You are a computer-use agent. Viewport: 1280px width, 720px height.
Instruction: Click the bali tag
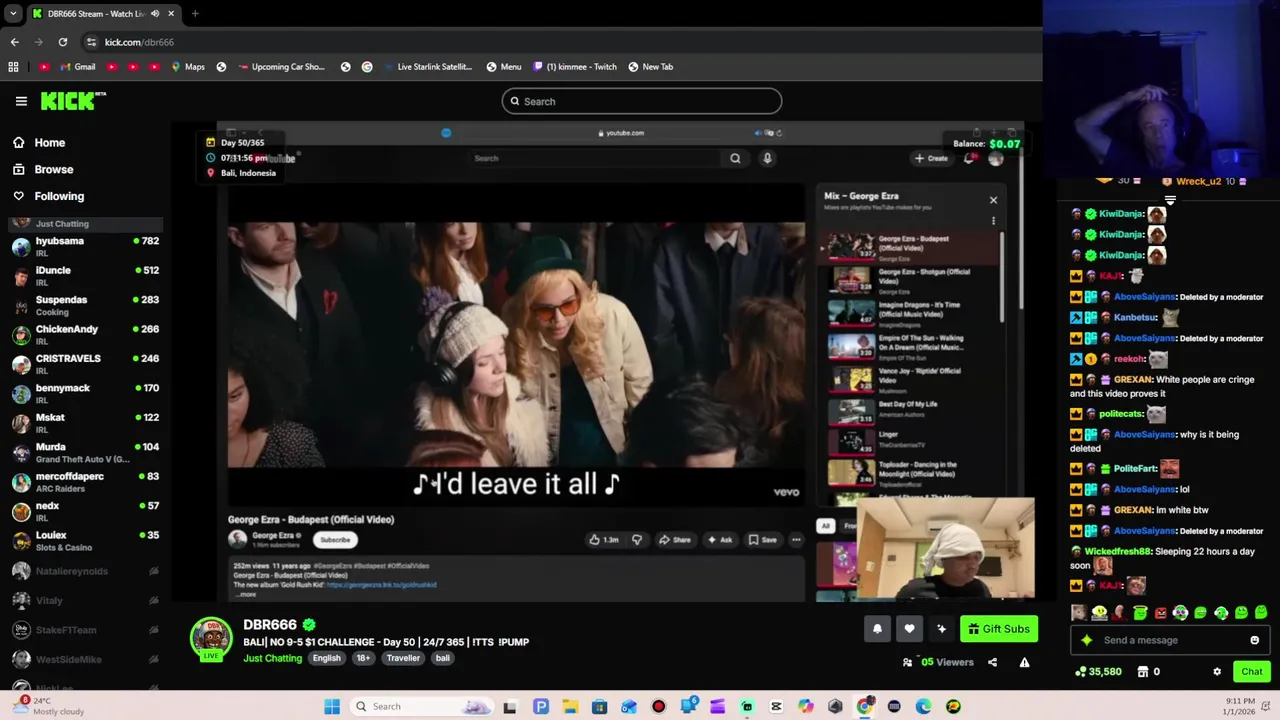pos(442,658)
